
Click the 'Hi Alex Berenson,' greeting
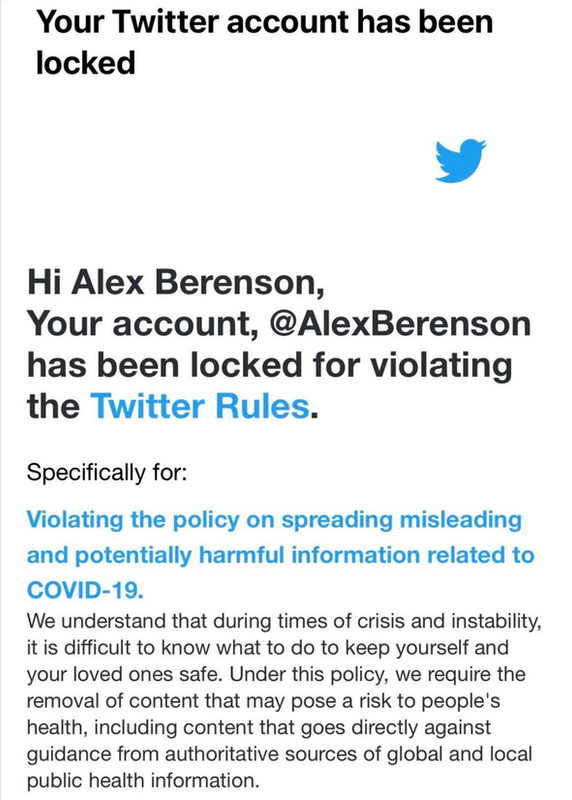[176, 282]
